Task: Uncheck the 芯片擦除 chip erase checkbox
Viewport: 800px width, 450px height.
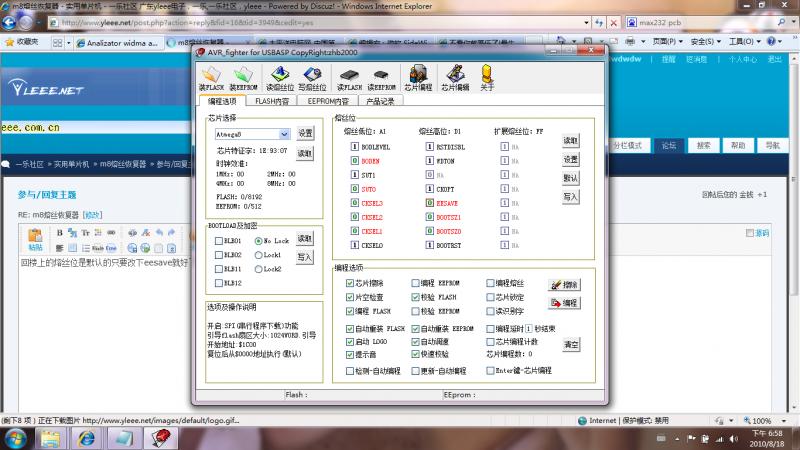Action: 338,284
